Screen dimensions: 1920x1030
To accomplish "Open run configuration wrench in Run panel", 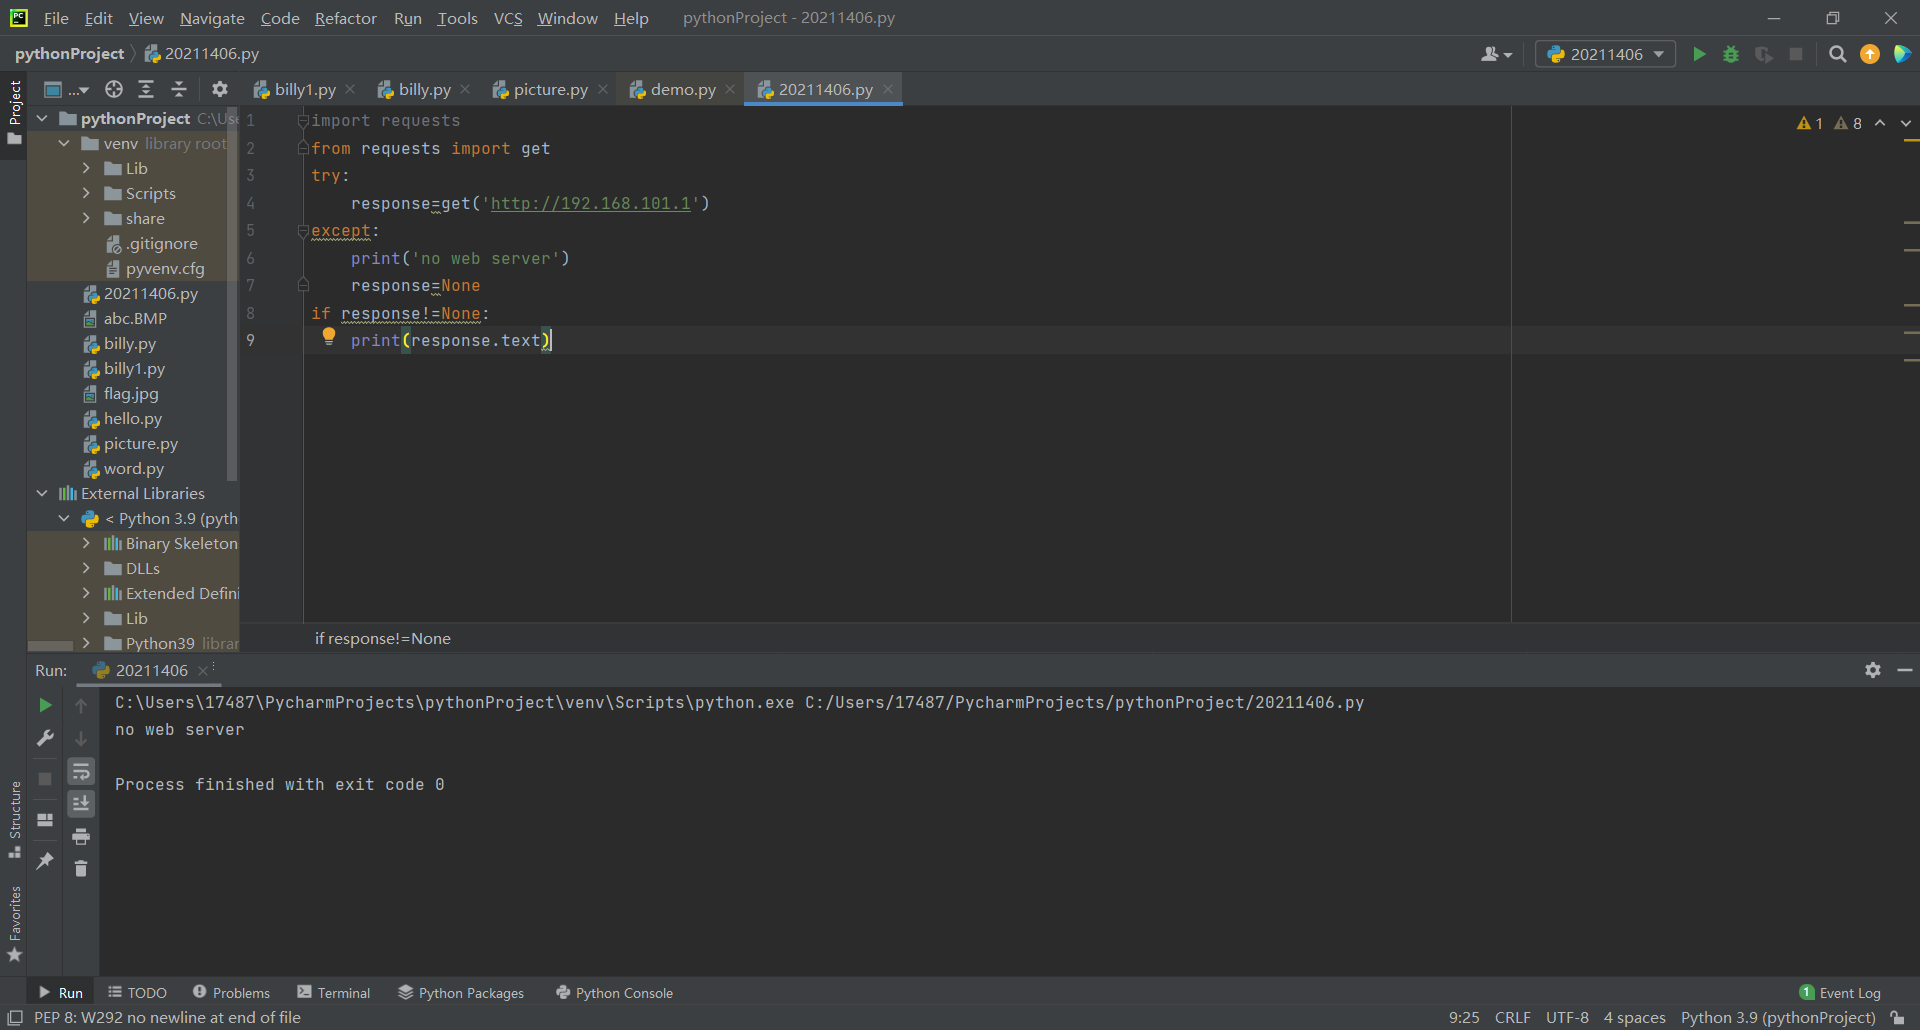I will tap(45, 738).
